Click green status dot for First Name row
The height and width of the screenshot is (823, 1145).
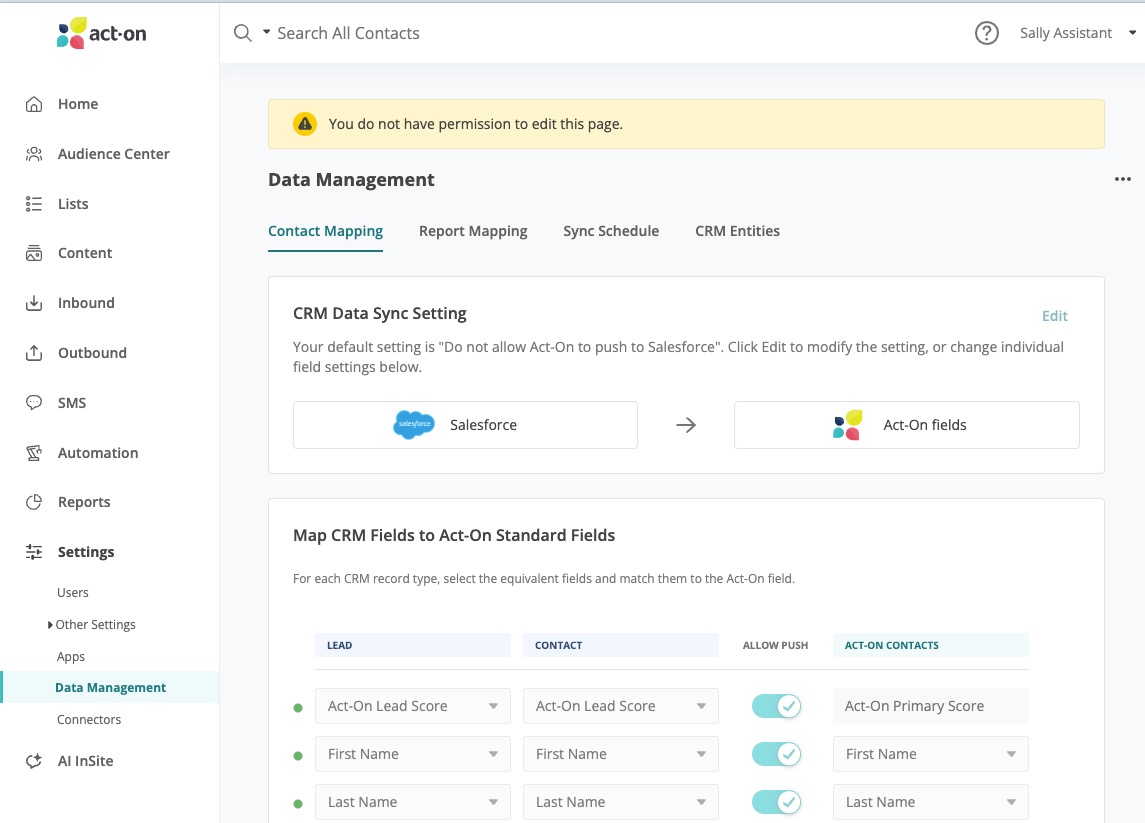coord(298,756)
